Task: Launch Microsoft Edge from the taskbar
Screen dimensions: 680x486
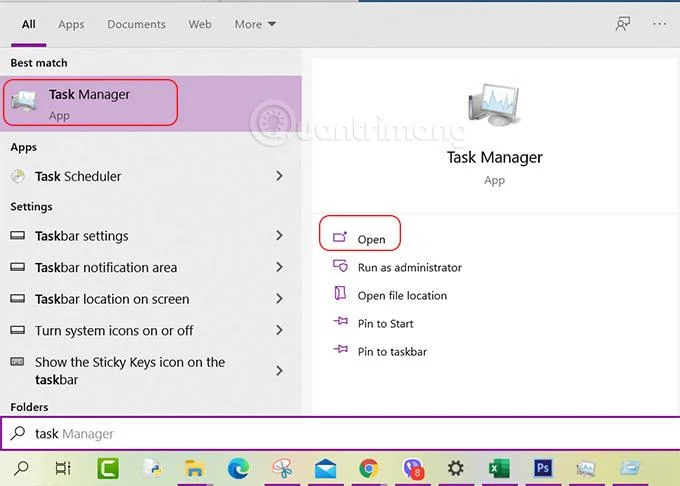Action: click(x=238, y=468)
